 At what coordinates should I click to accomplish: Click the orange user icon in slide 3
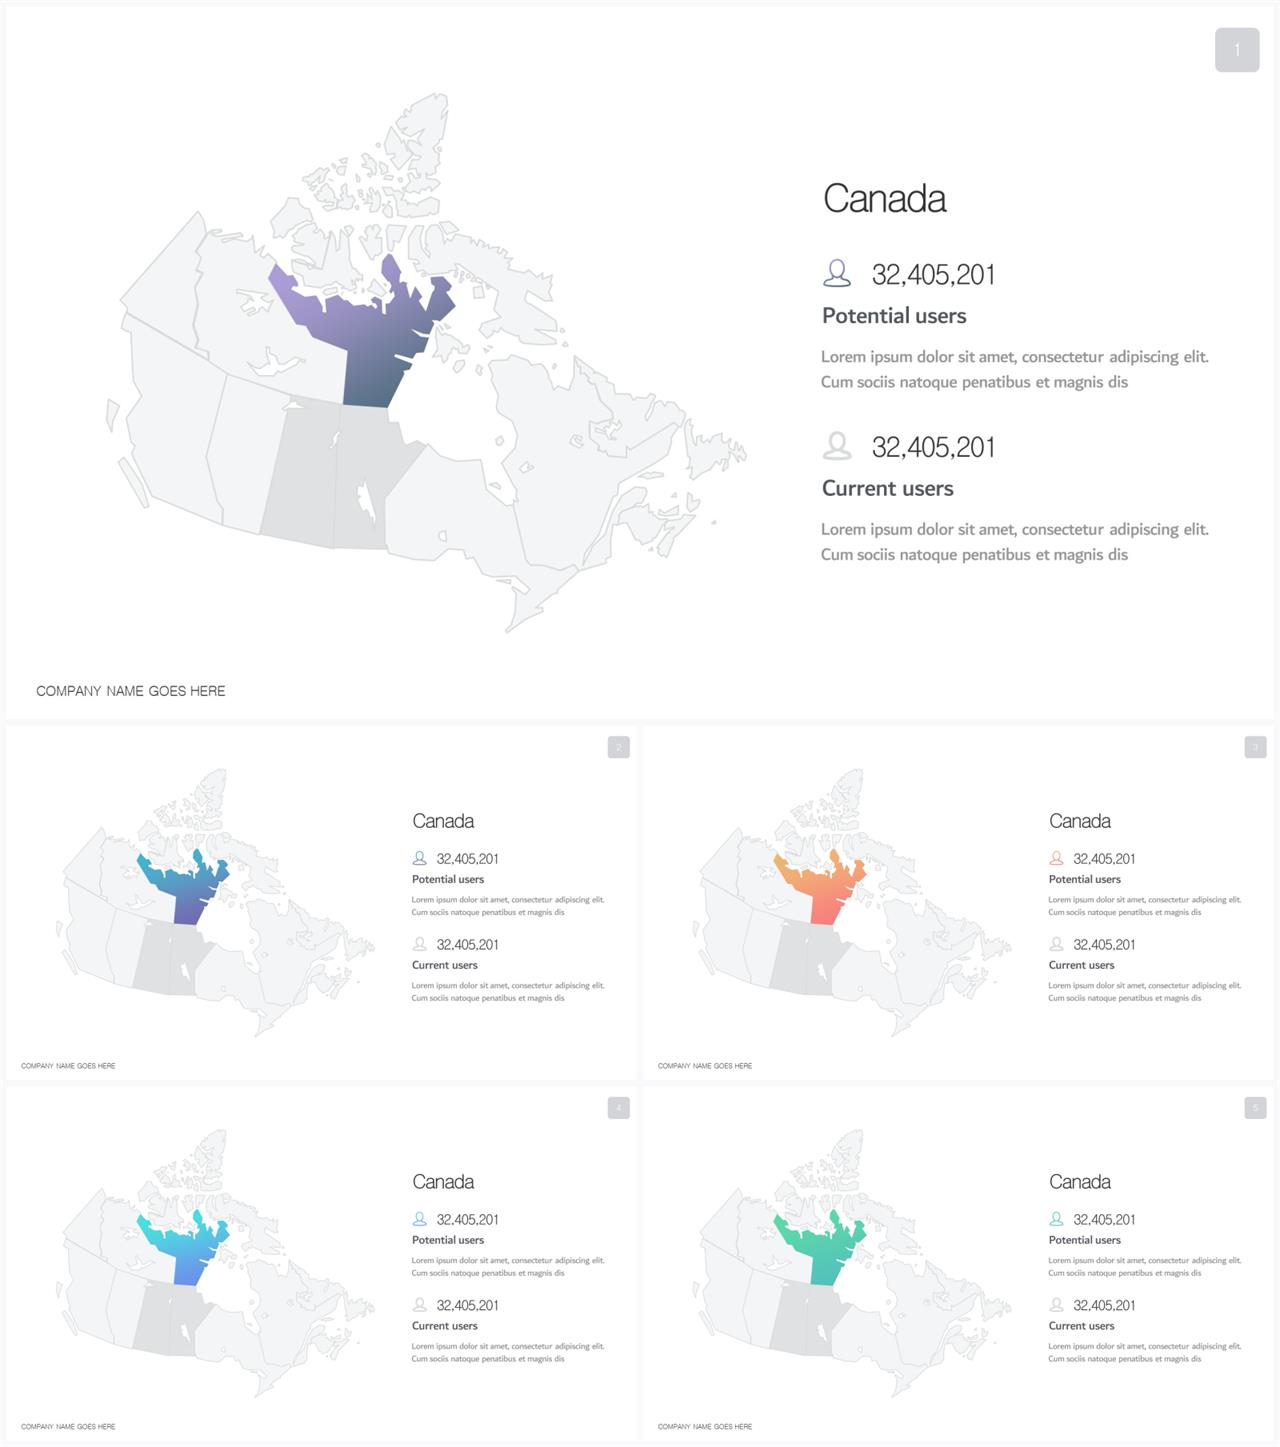tap(1056, 858)
